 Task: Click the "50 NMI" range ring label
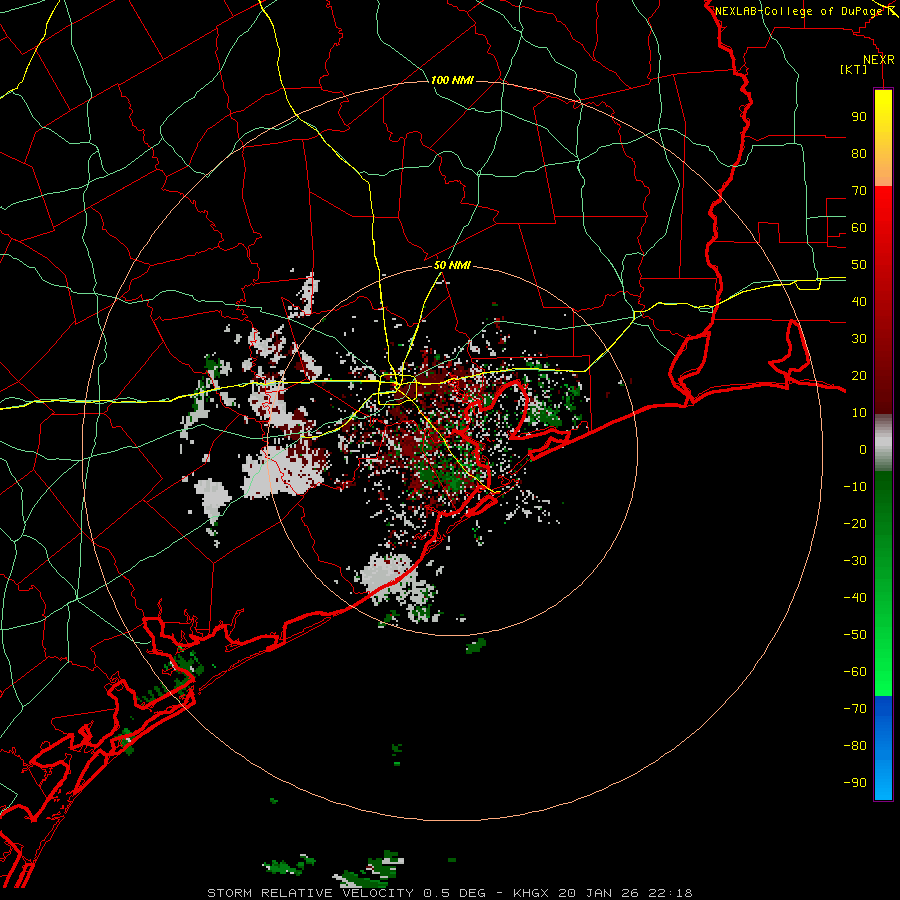(x=452, y=265)
